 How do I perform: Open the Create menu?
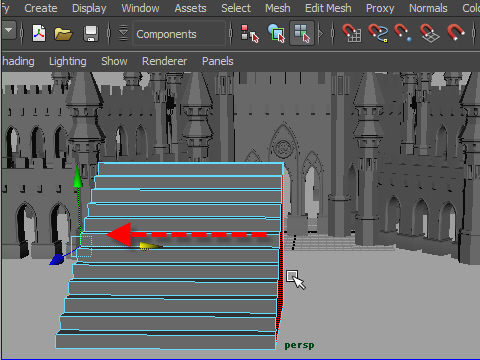tap(41, 8)
